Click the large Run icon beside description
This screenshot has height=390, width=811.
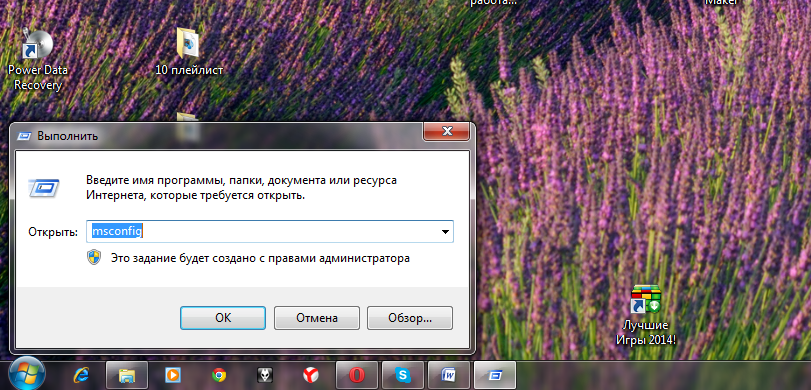tap(43, 187)
